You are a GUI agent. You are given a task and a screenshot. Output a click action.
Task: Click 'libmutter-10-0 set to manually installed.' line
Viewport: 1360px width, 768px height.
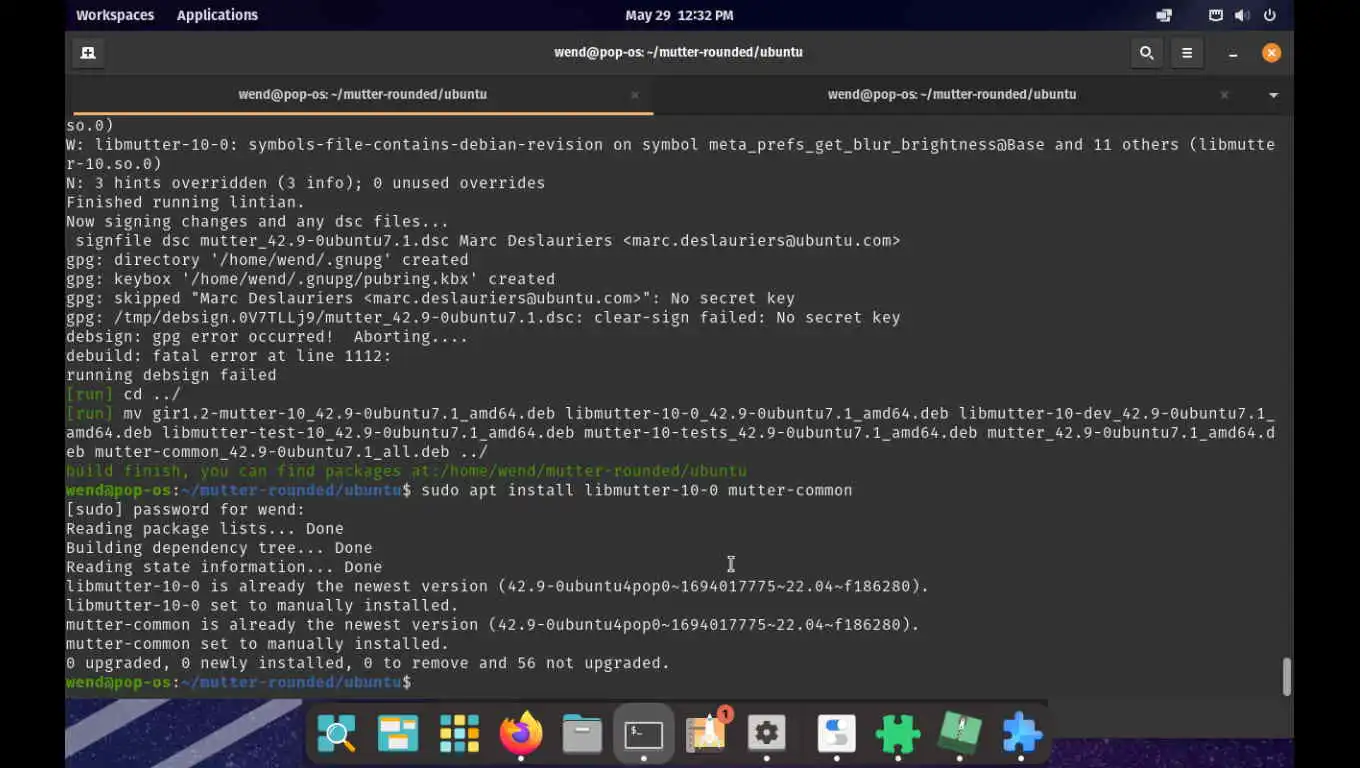tap(262, 605)
